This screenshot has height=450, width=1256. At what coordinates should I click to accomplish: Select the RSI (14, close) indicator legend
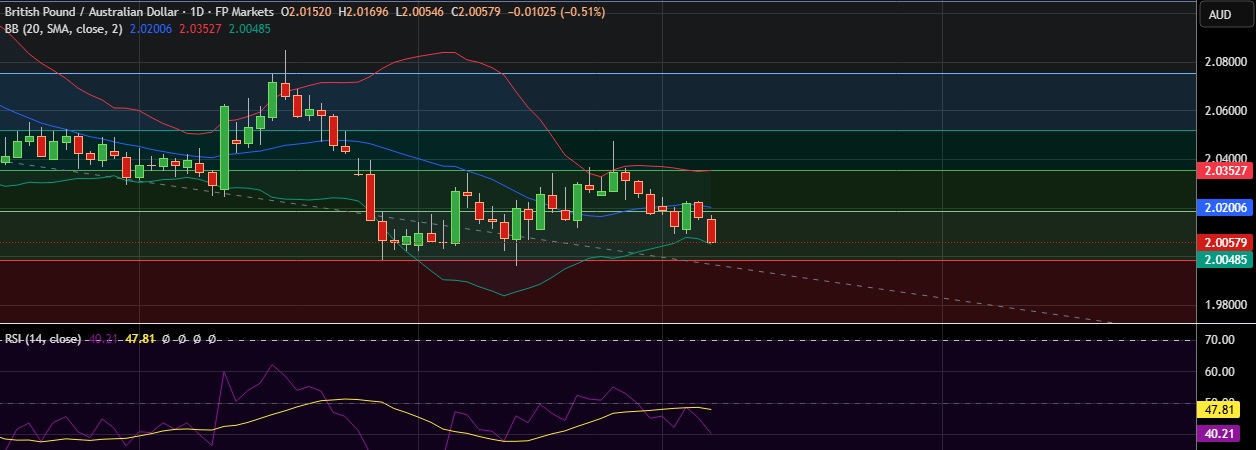[x=42, y=339]
